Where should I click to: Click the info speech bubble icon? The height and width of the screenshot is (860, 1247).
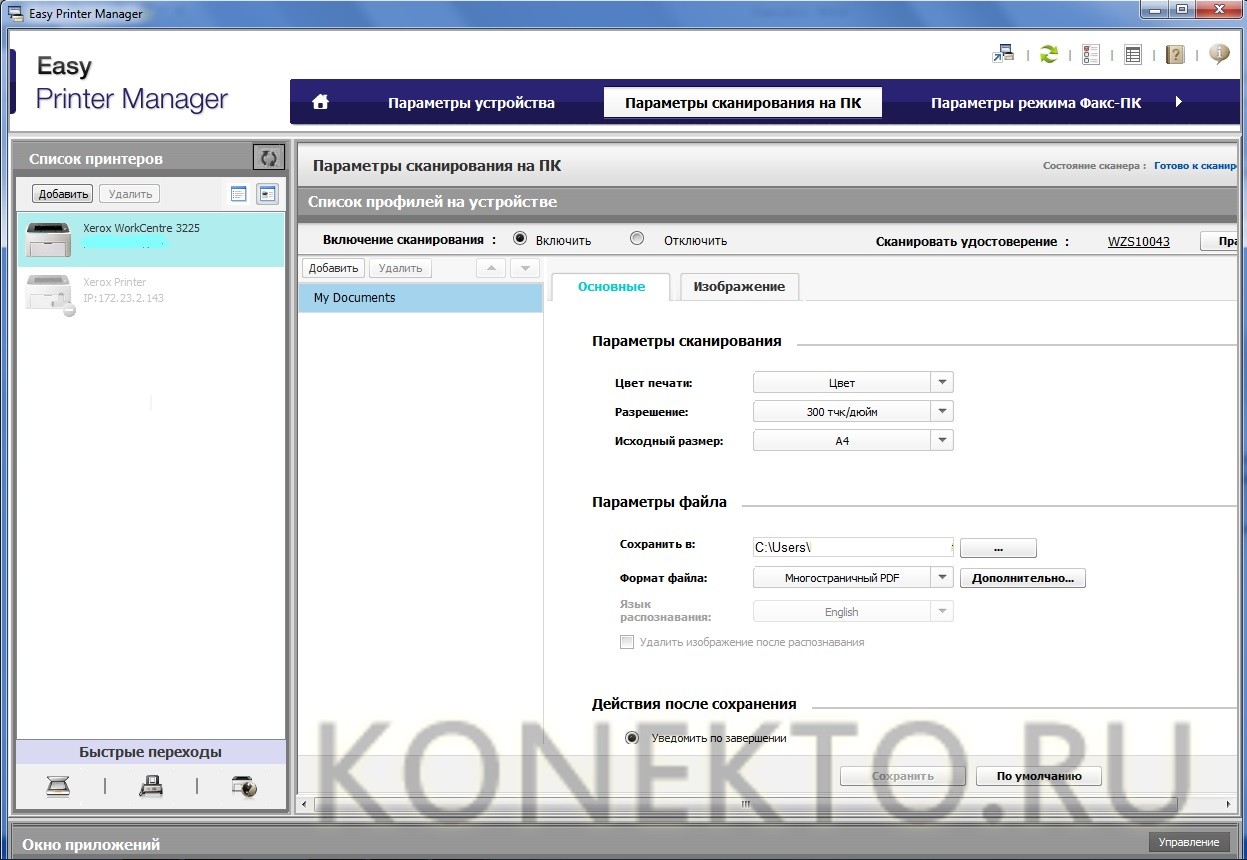(1218, 54)
